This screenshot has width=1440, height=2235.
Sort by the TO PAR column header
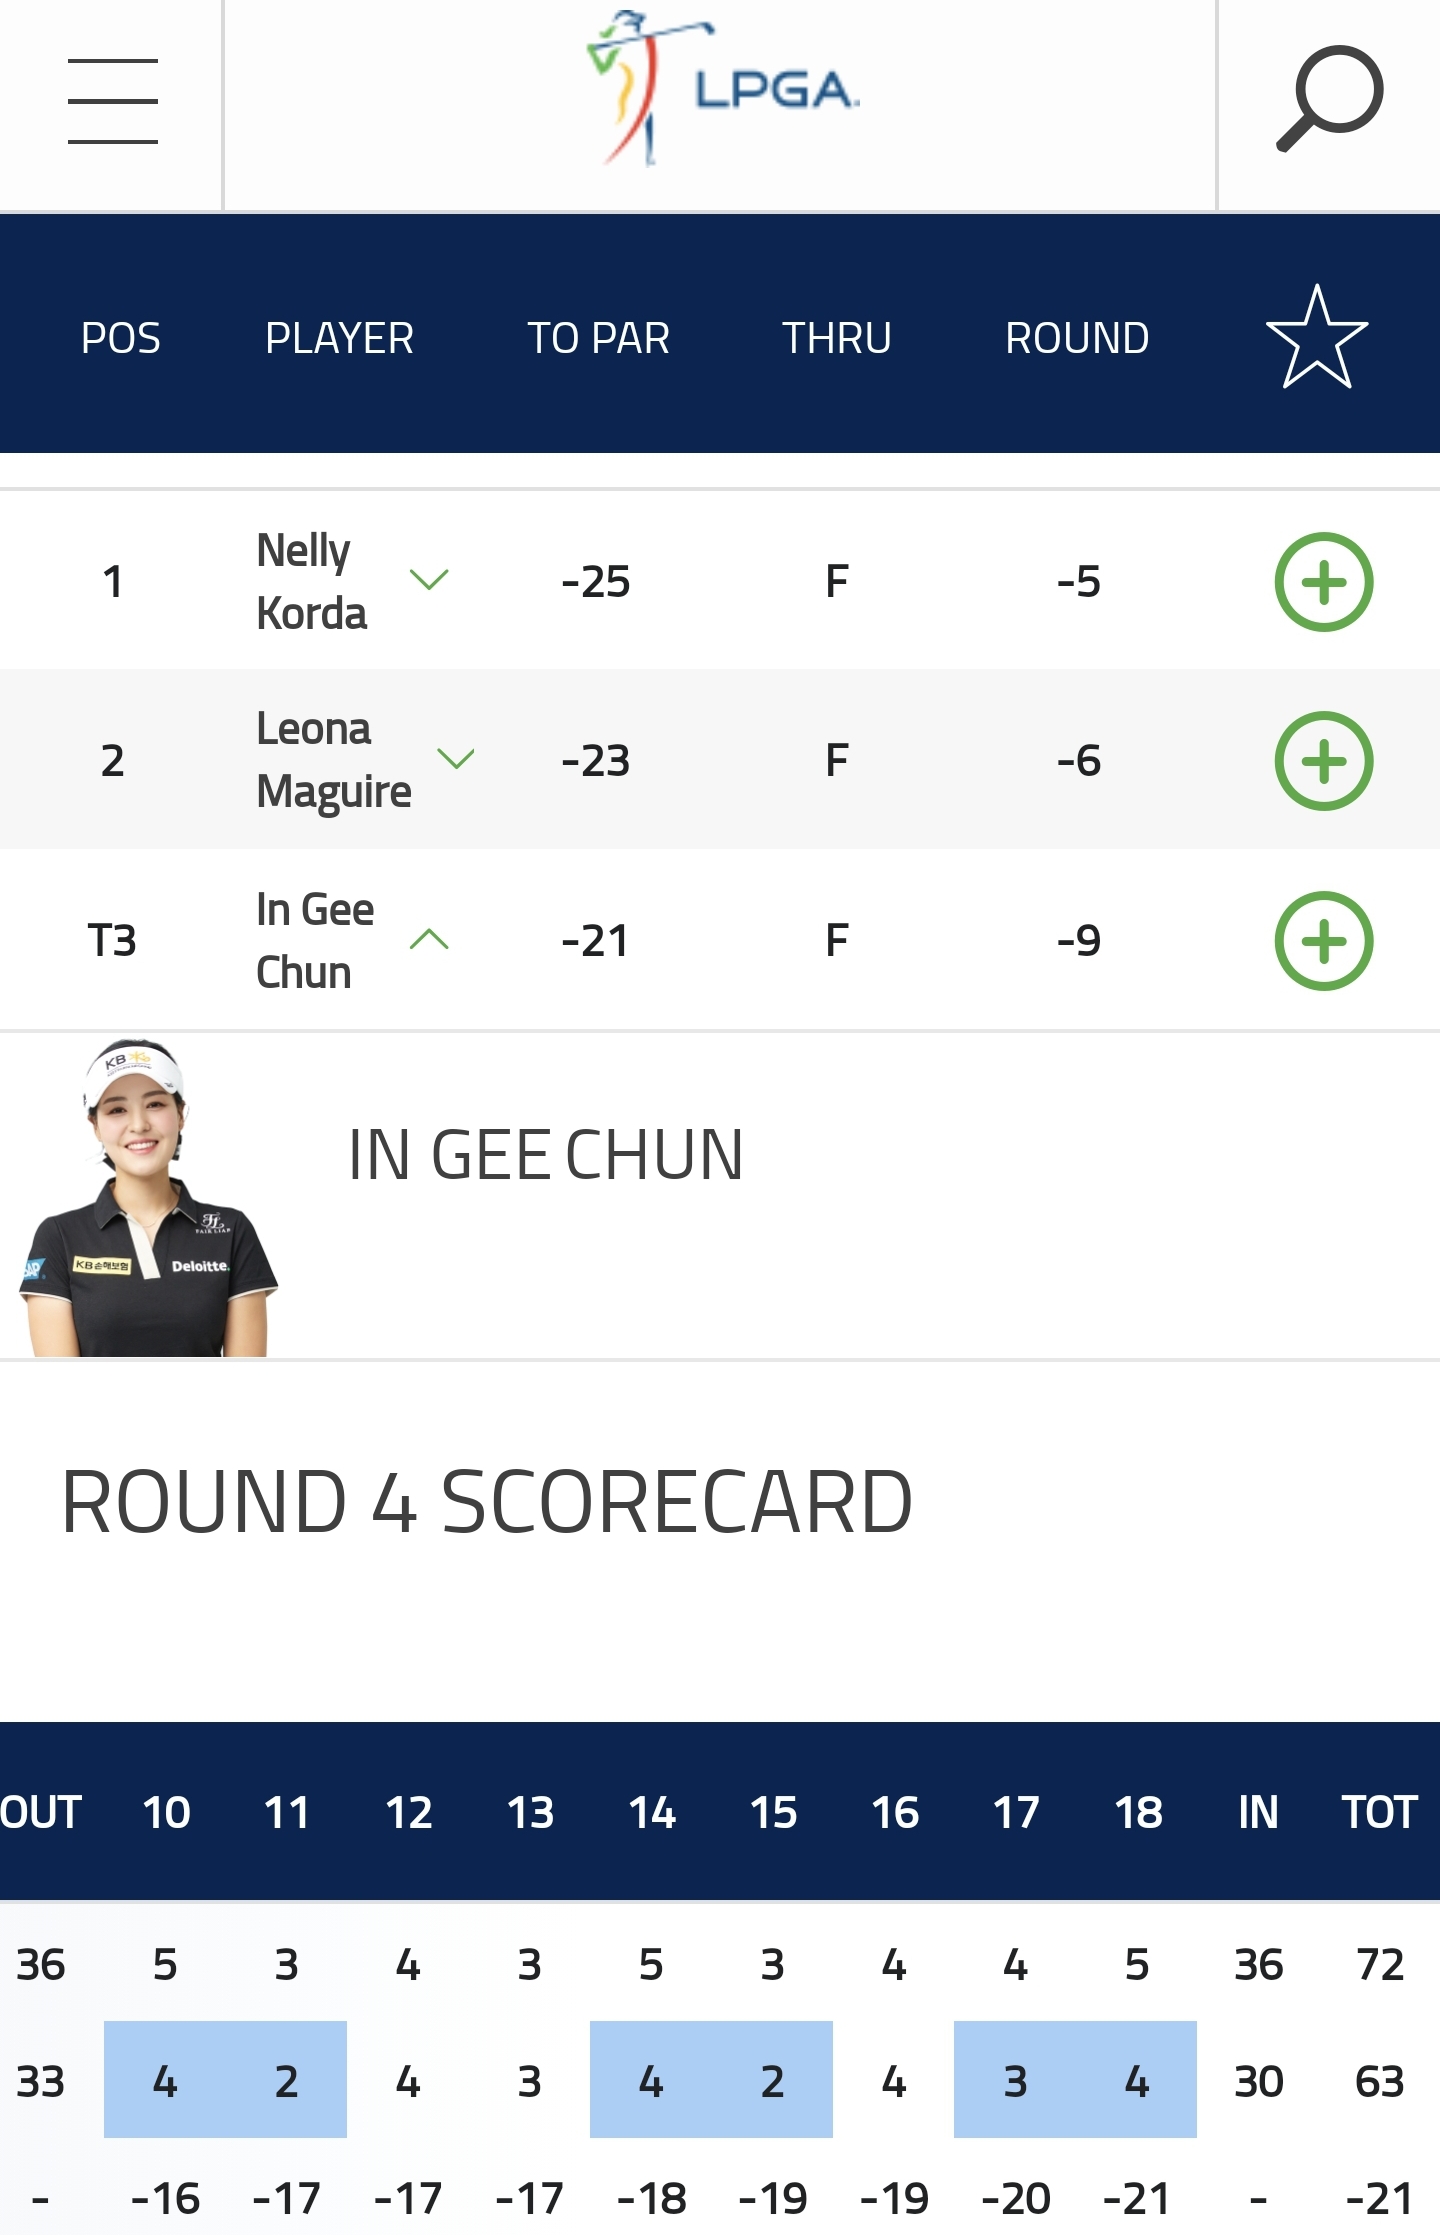[x=598, y=338]
